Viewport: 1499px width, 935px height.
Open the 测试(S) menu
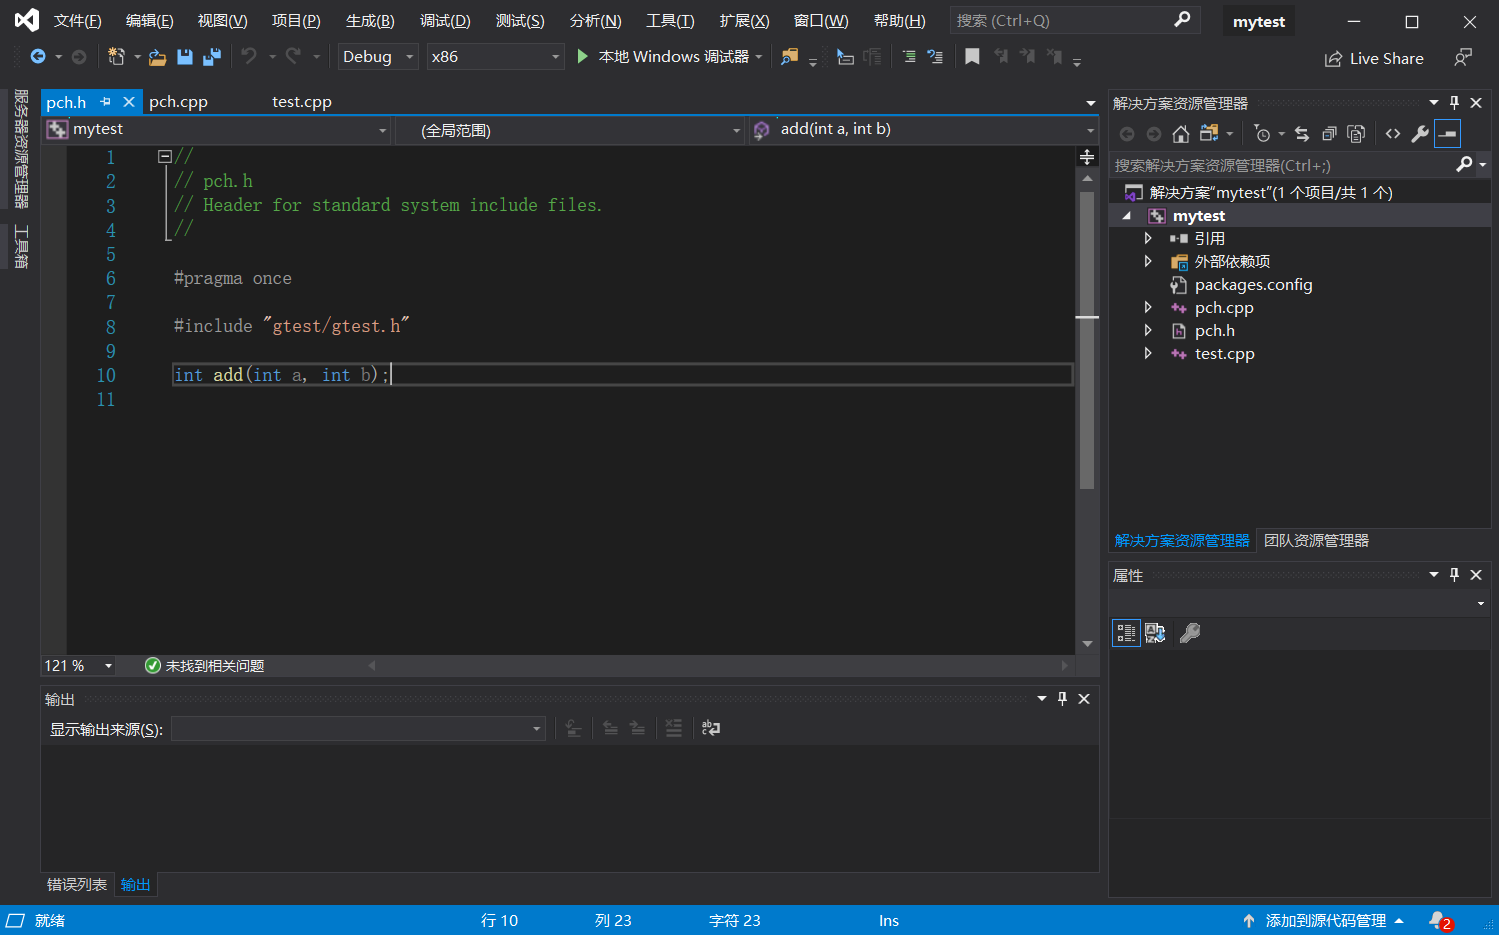pyautogui.click(x=520, y=20)
